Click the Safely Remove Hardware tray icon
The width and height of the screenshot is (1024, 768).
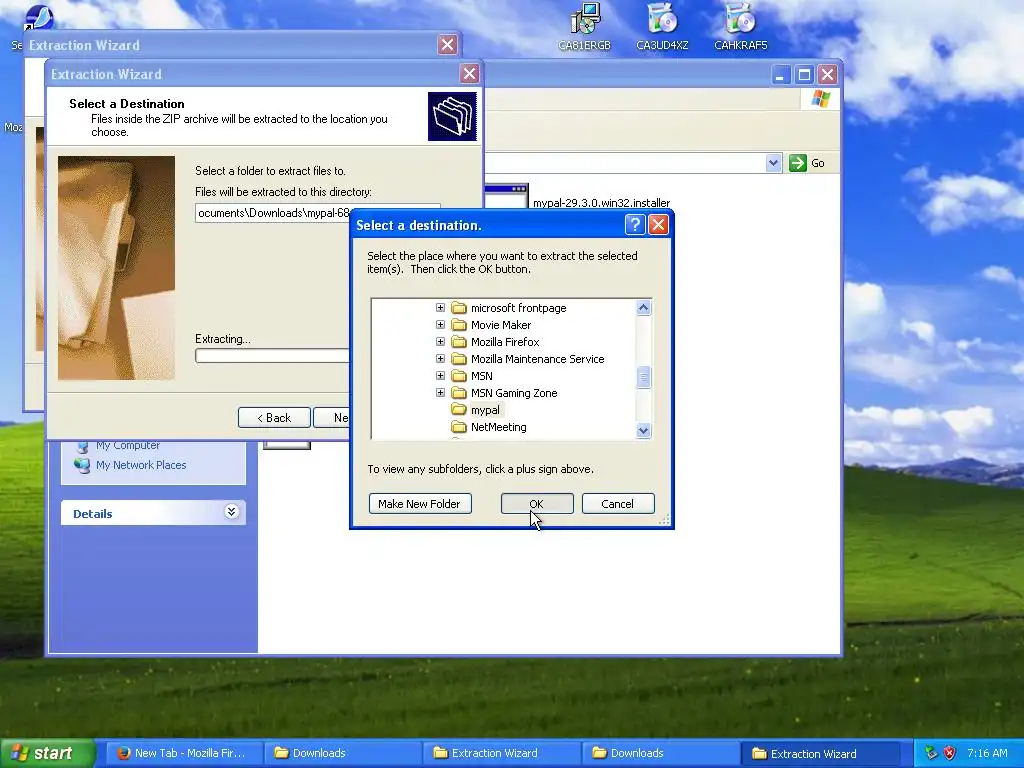(931, 753)
